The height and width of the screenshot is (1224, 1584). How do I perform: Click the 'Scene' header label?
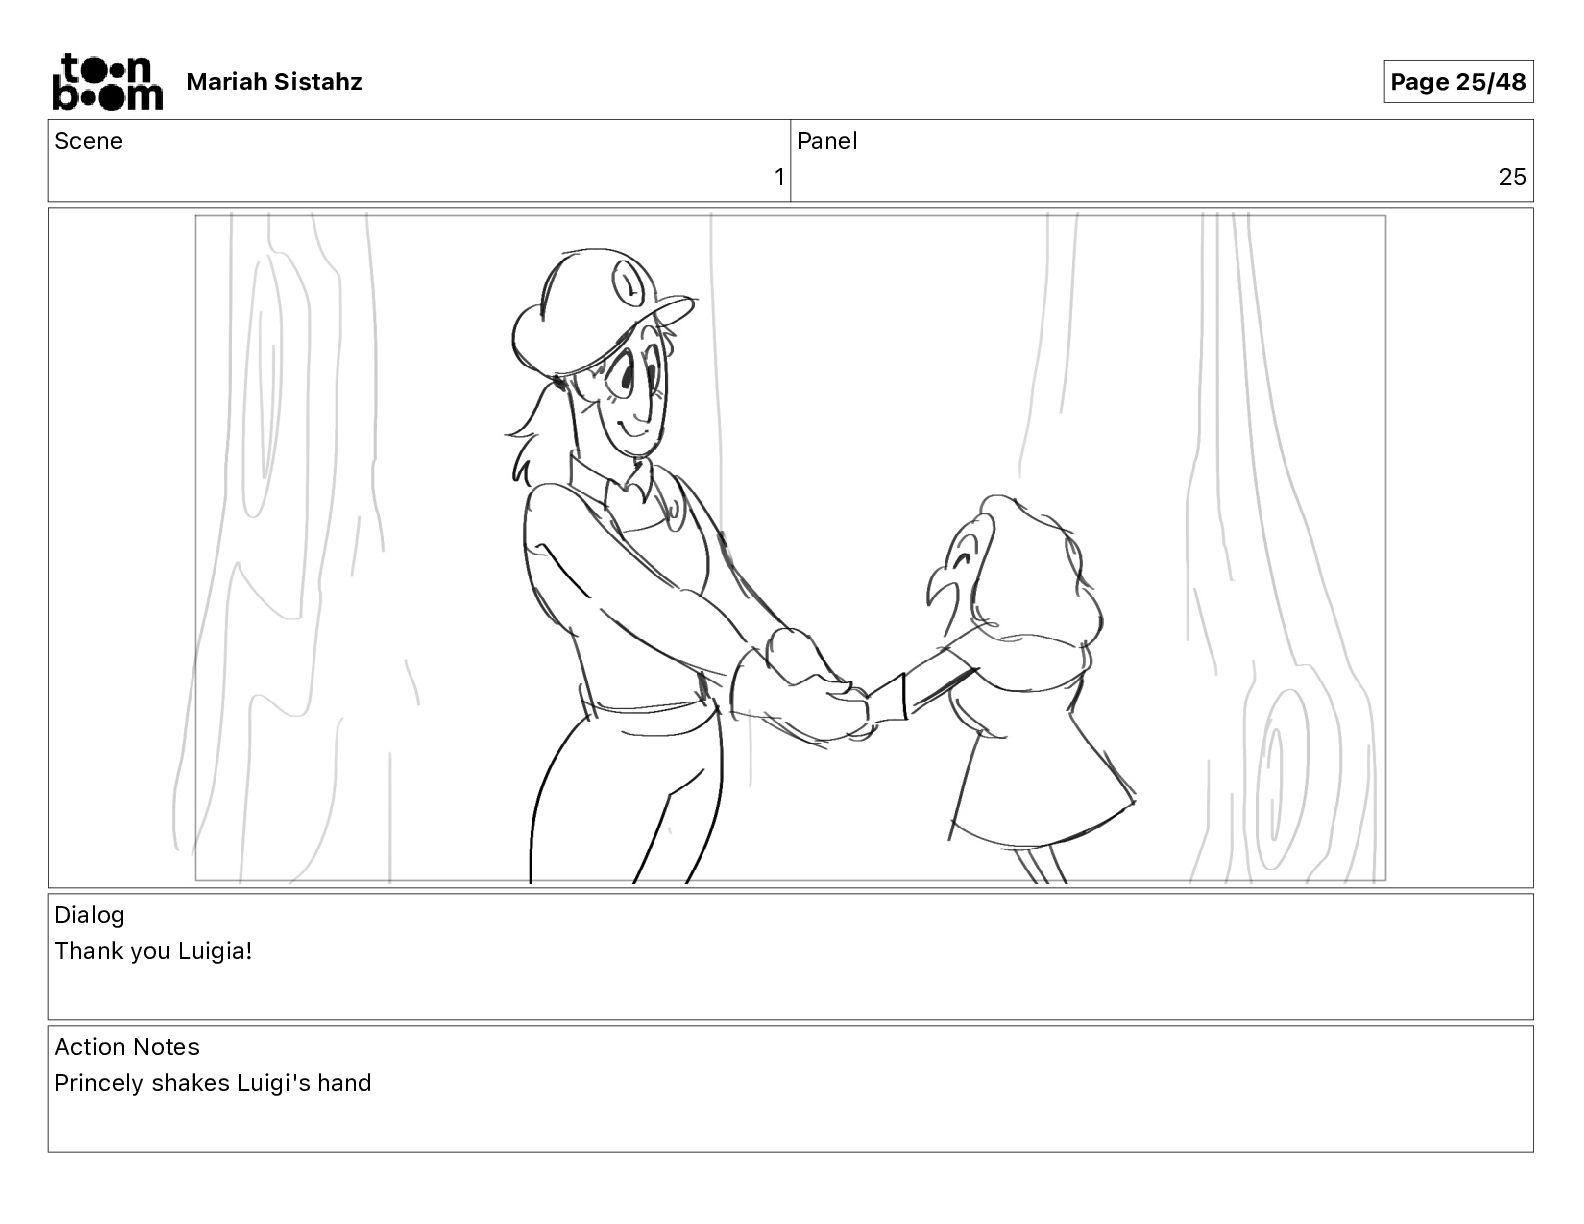89,141
